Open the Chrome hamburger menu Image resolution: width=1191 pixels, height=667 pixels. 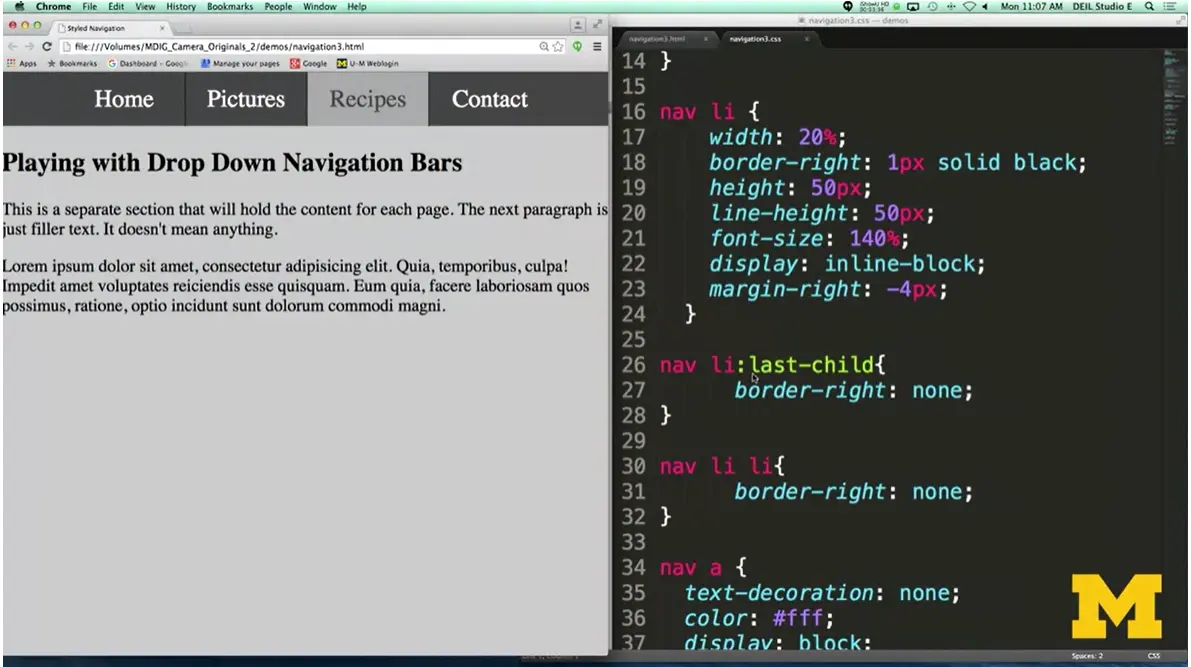tap(597, 46)
